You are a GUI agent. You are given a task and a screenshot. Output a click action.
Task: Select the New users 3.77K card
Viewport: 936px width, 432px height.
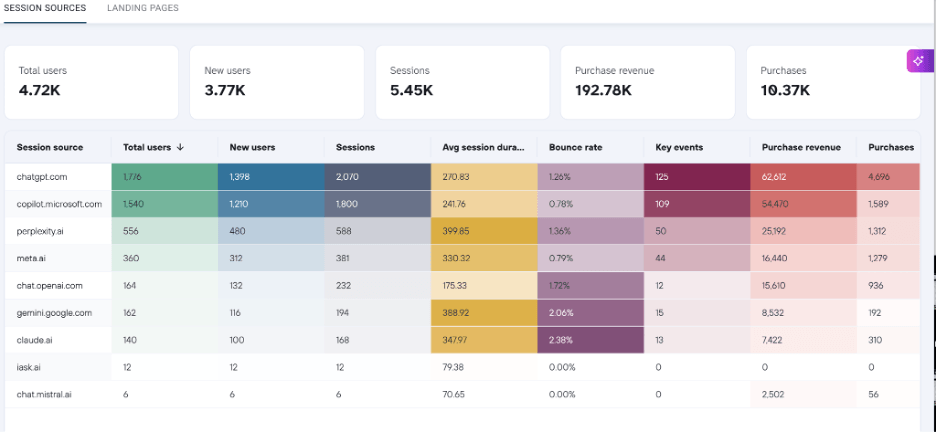[x=277, y=82]
